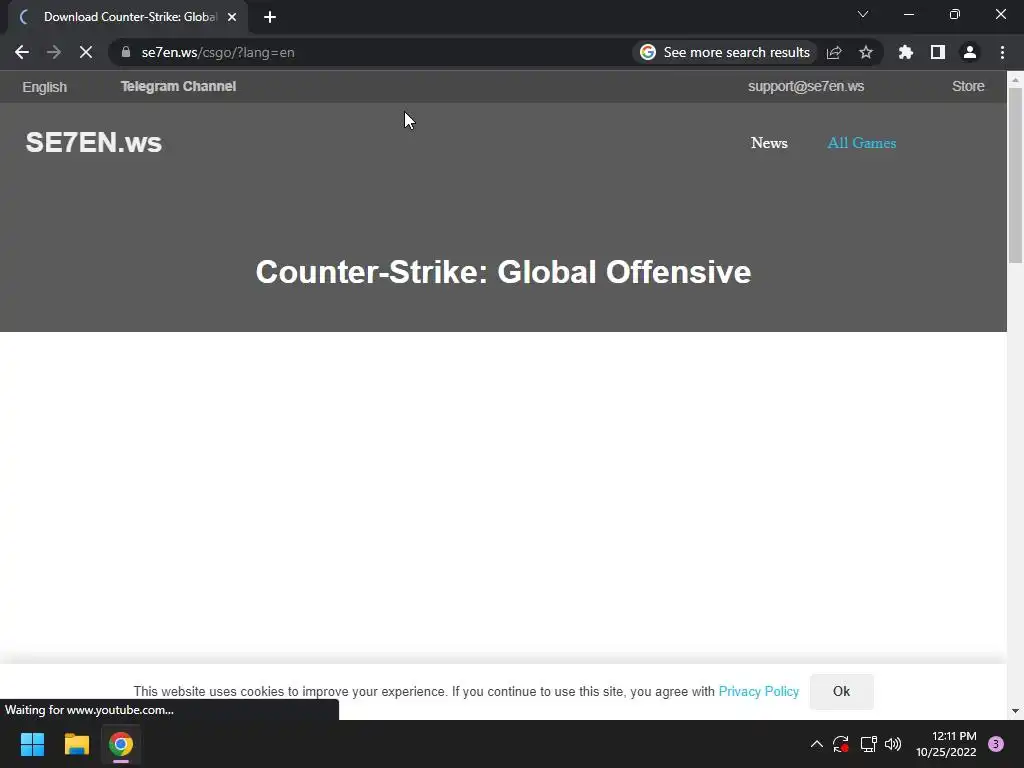Go to SE7EN.ws homepage logo
The width and height of the screenshot is (1024, 768).
click(93, 142)
